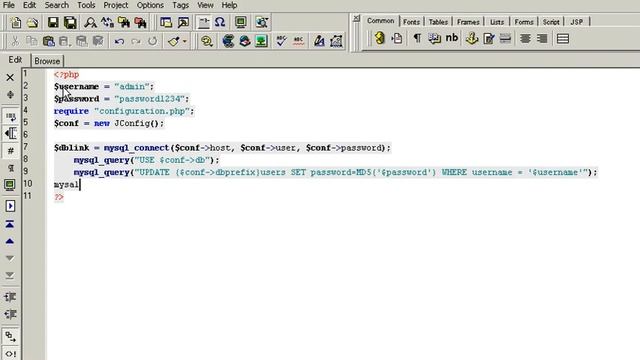
Task: Click the gray down triangle in sidebar
Action: [x=10, y=258]
